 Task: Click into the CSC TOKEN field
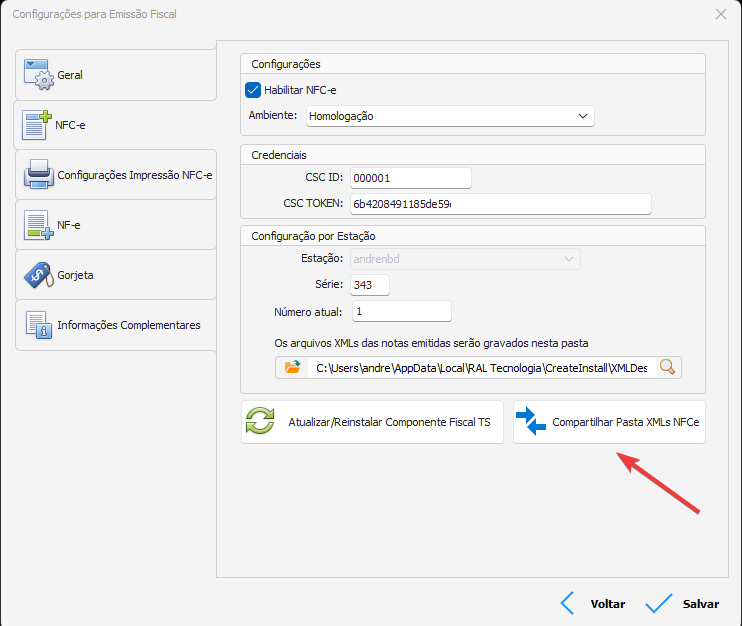500,204
